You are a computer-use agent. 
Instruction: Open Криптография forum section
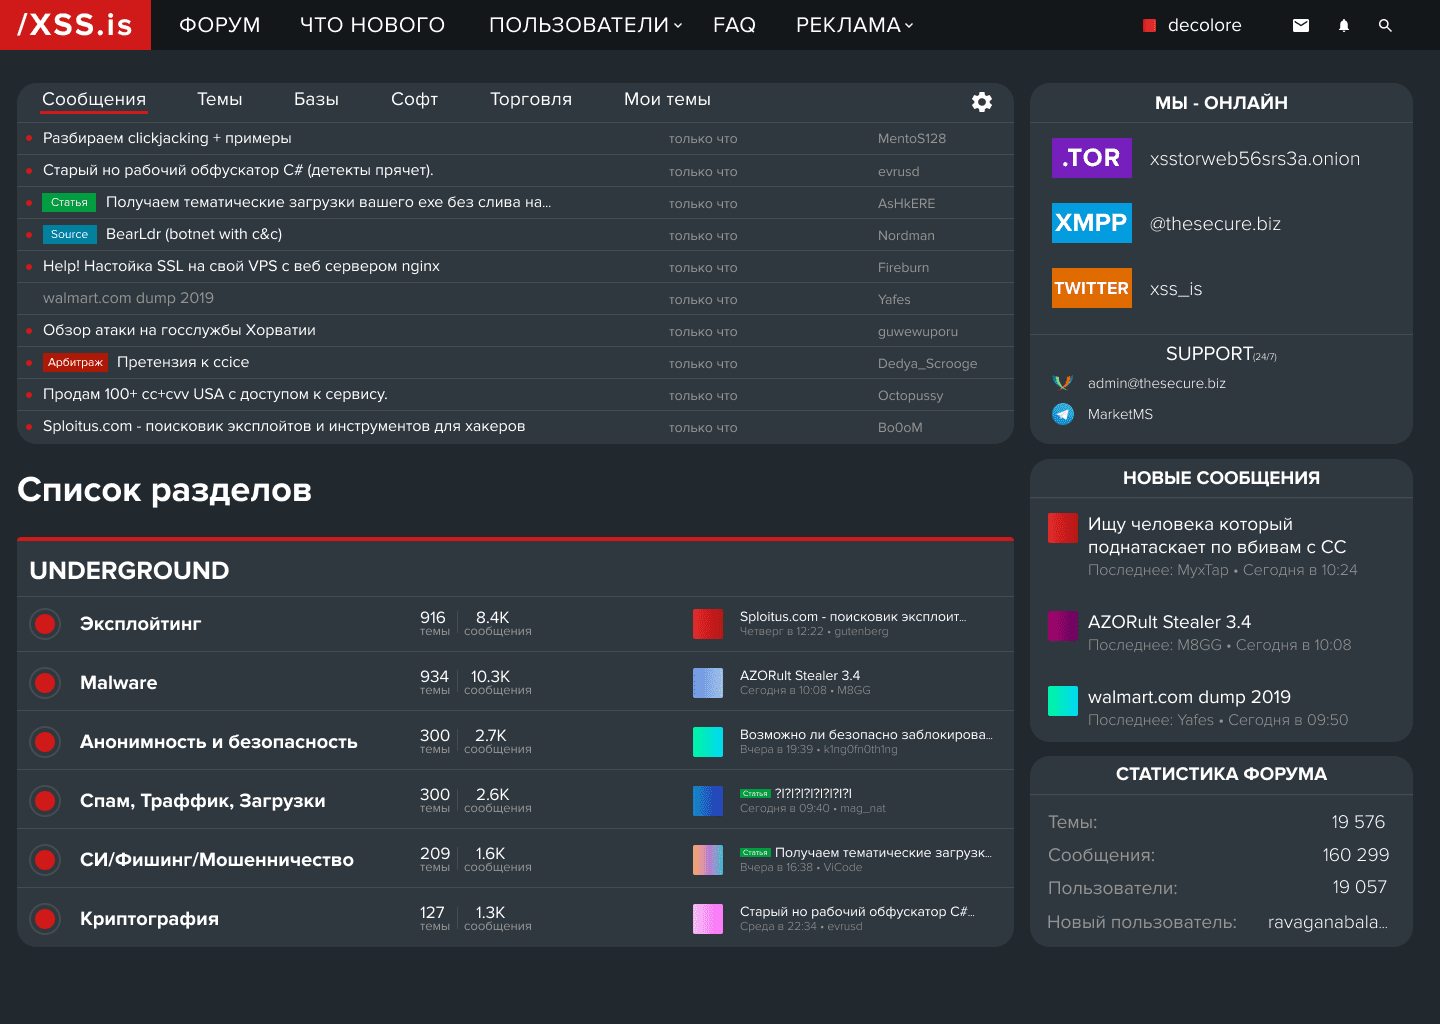tap(149, 919)
